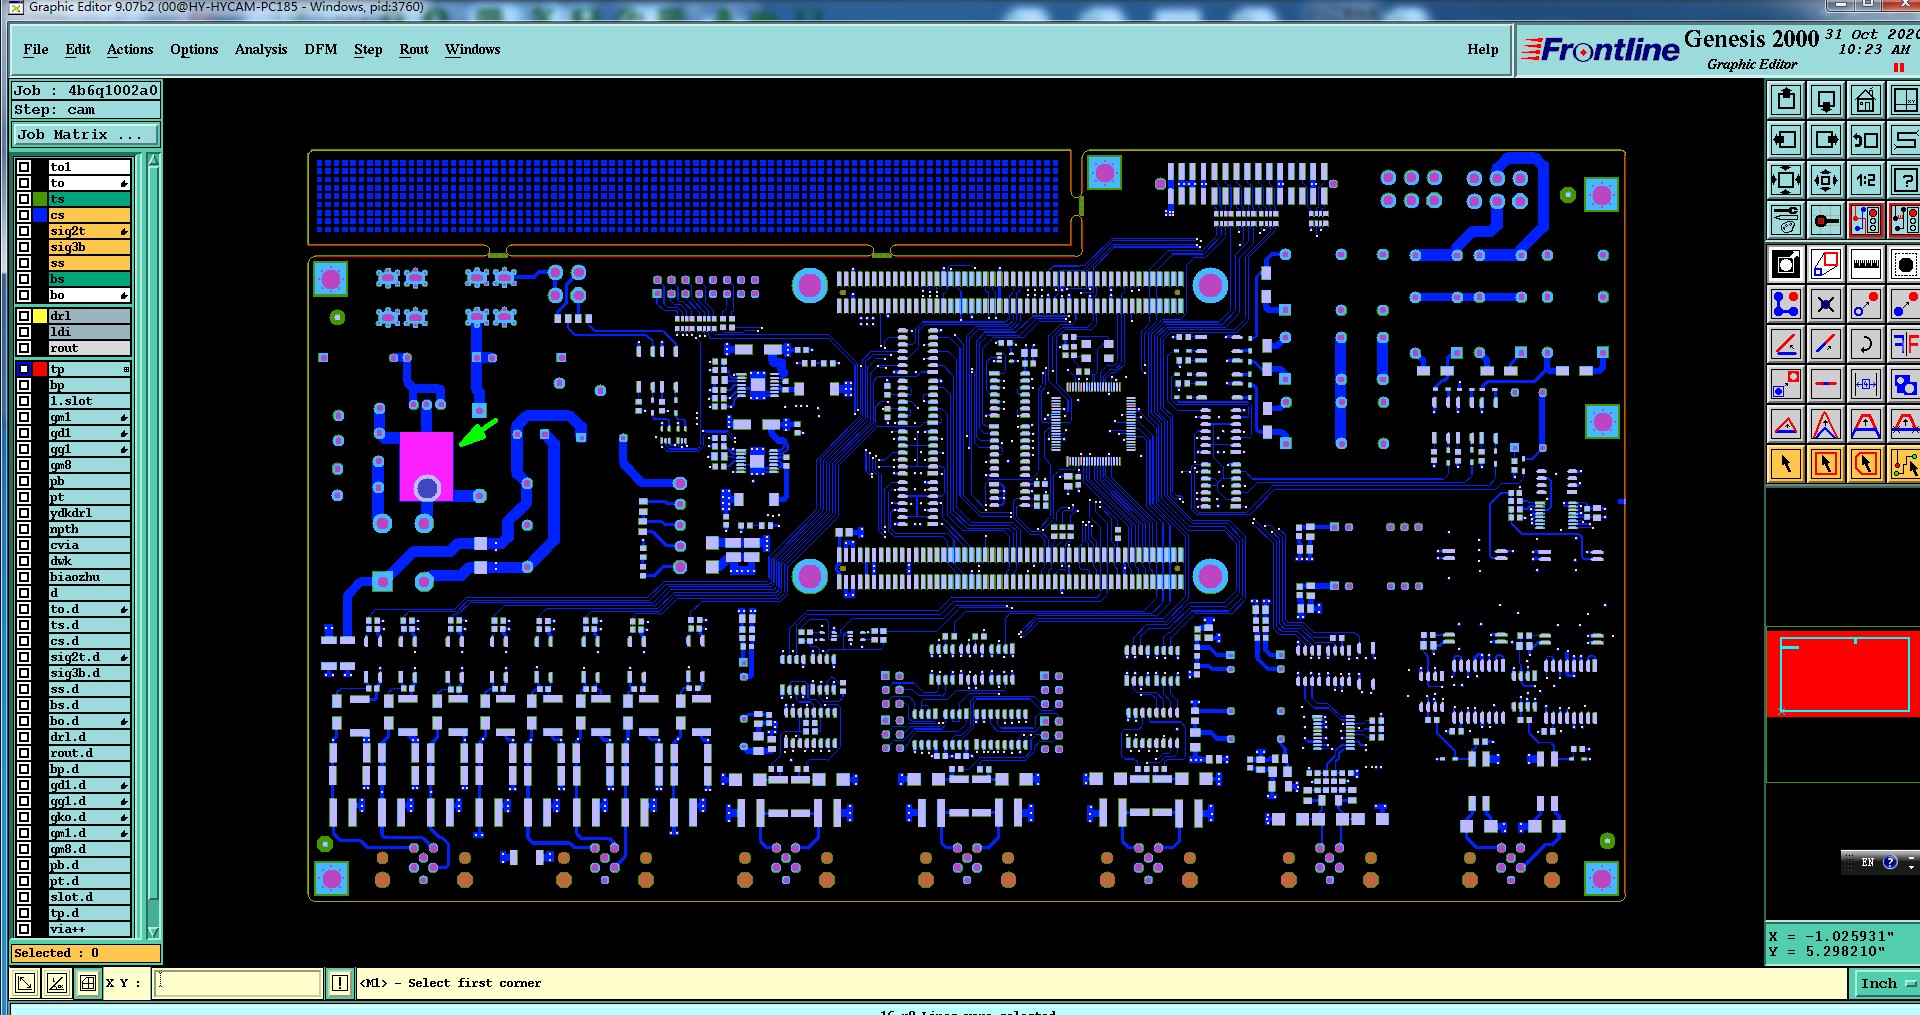Click the pan view up icon

[x=1786, y=100]
